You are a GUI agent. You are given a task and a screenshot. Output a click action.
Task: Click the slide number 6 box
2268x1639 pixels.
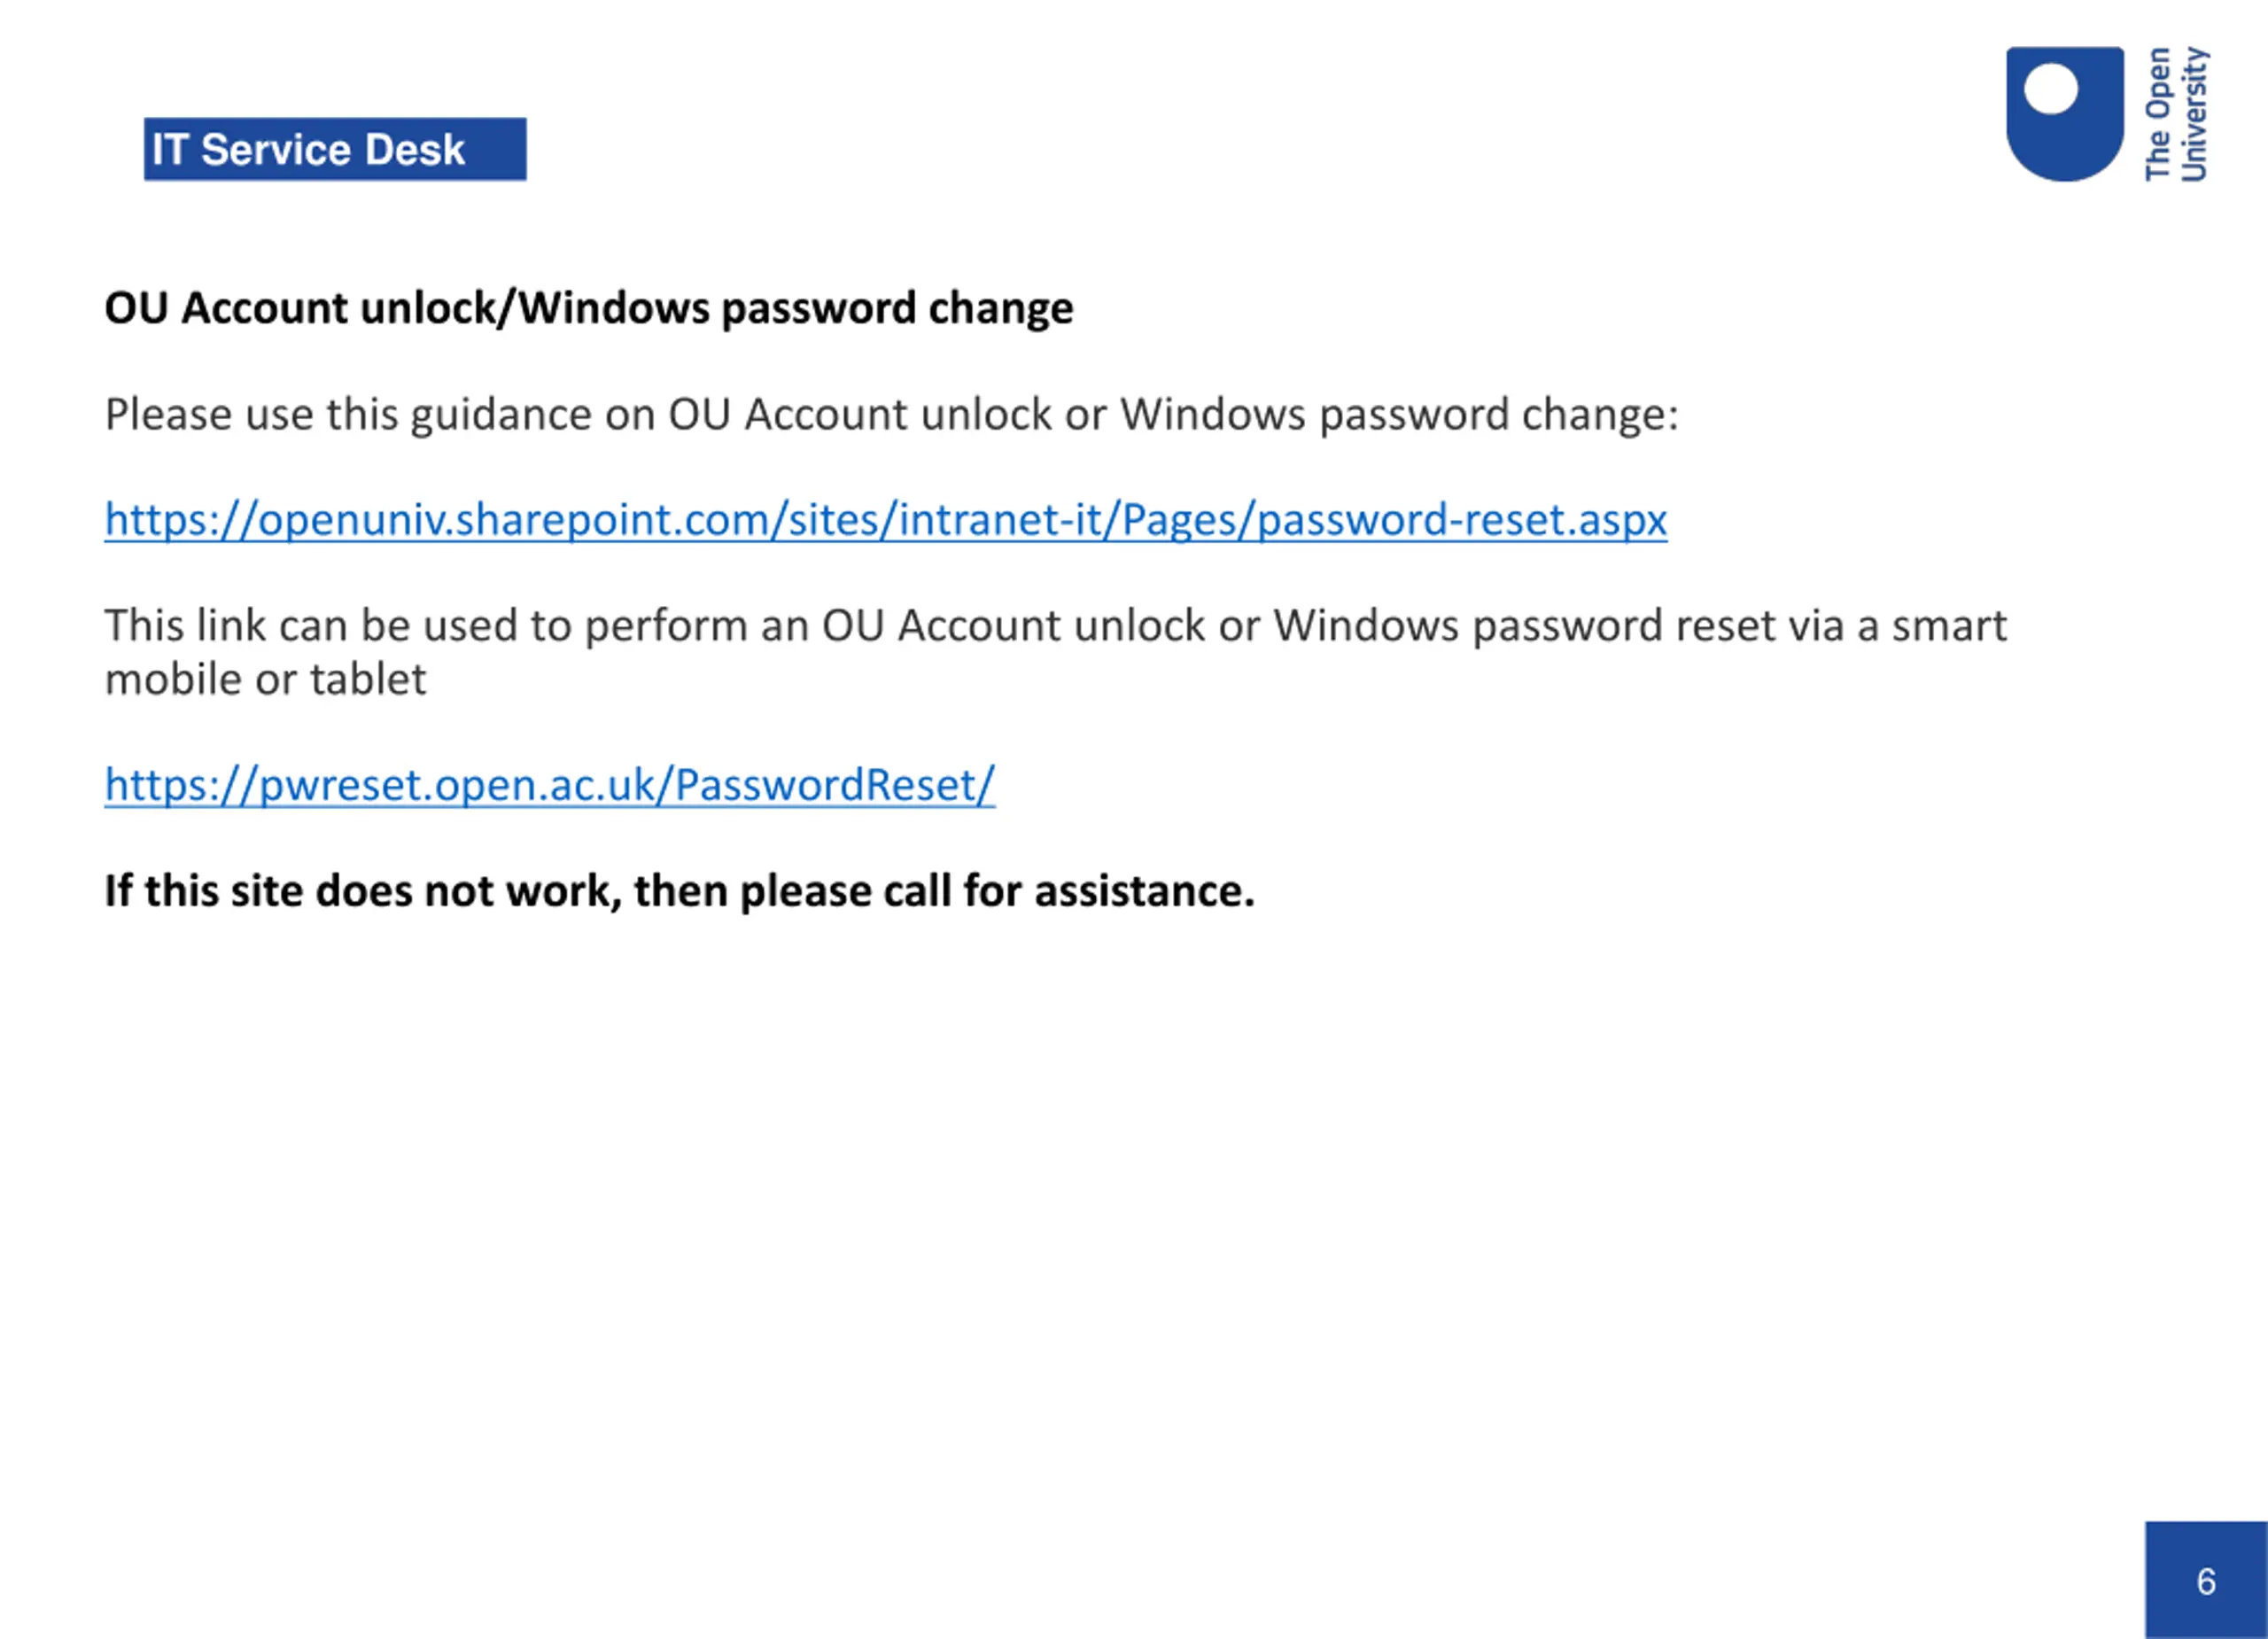pos(2205,1580)
